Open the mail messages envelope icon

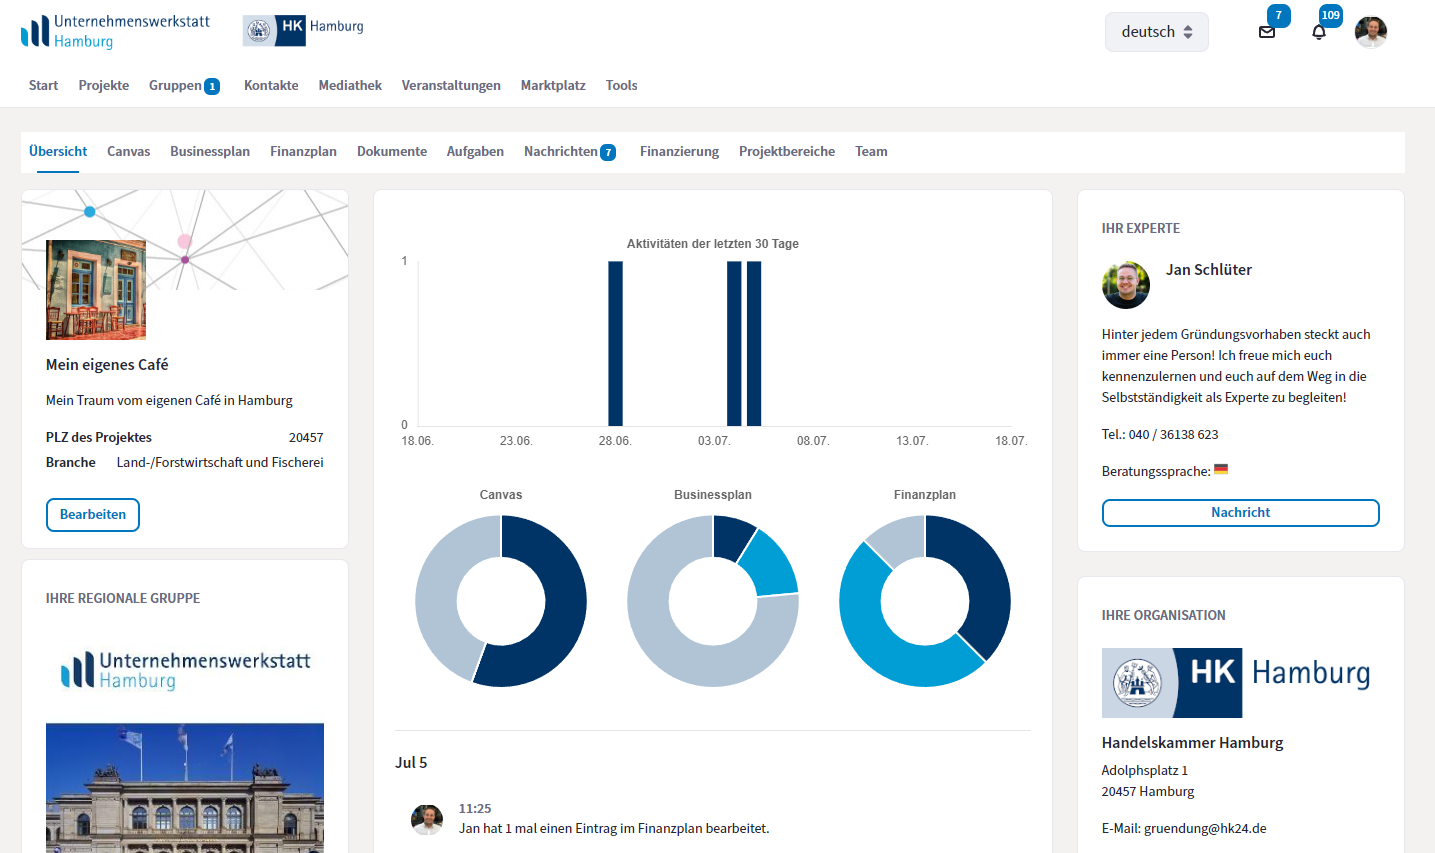[1267, 32]
